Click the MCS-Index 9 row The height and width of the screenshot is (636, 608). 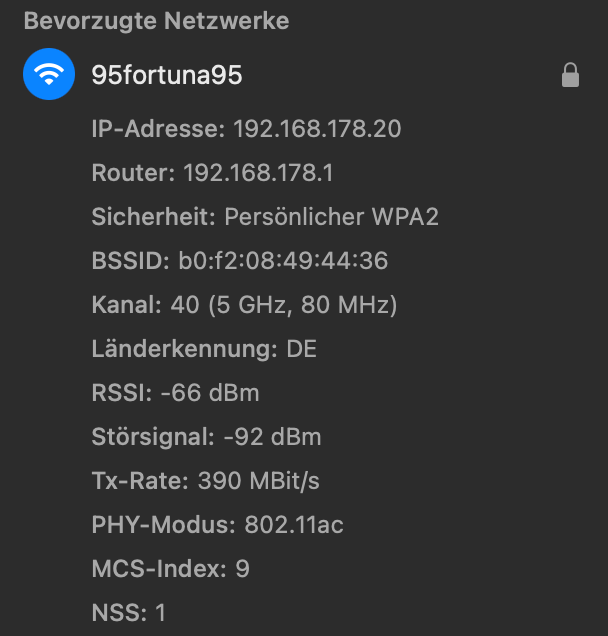[171, 569]
